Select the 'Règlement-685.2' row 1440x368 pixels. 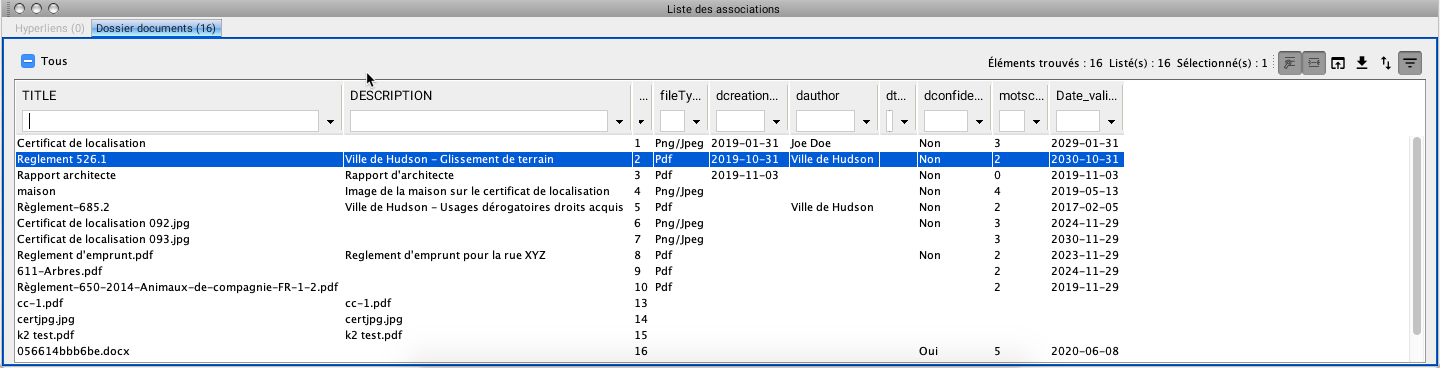pyautogui.click(x=569, y=207)
